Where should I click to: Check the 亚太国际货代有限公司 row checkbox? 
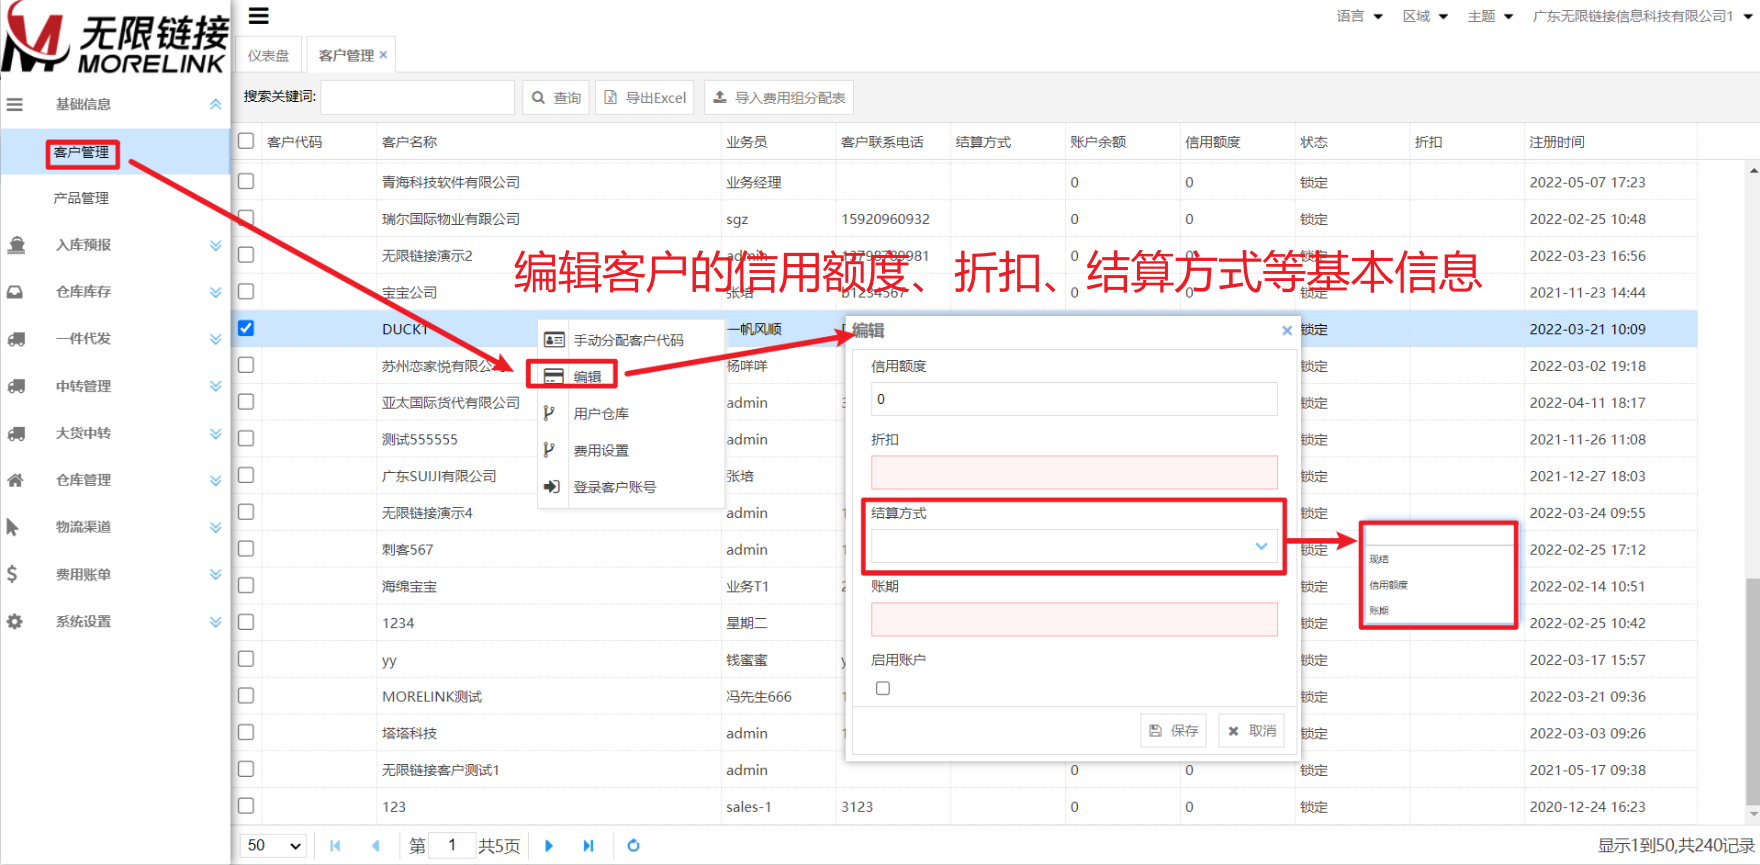[246, 402]
